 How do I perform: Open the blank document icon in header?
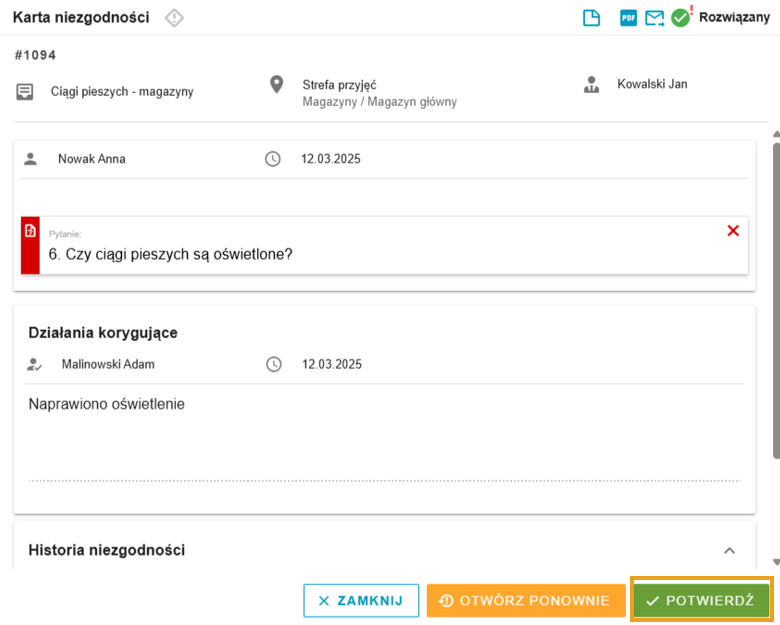[591, 18]
